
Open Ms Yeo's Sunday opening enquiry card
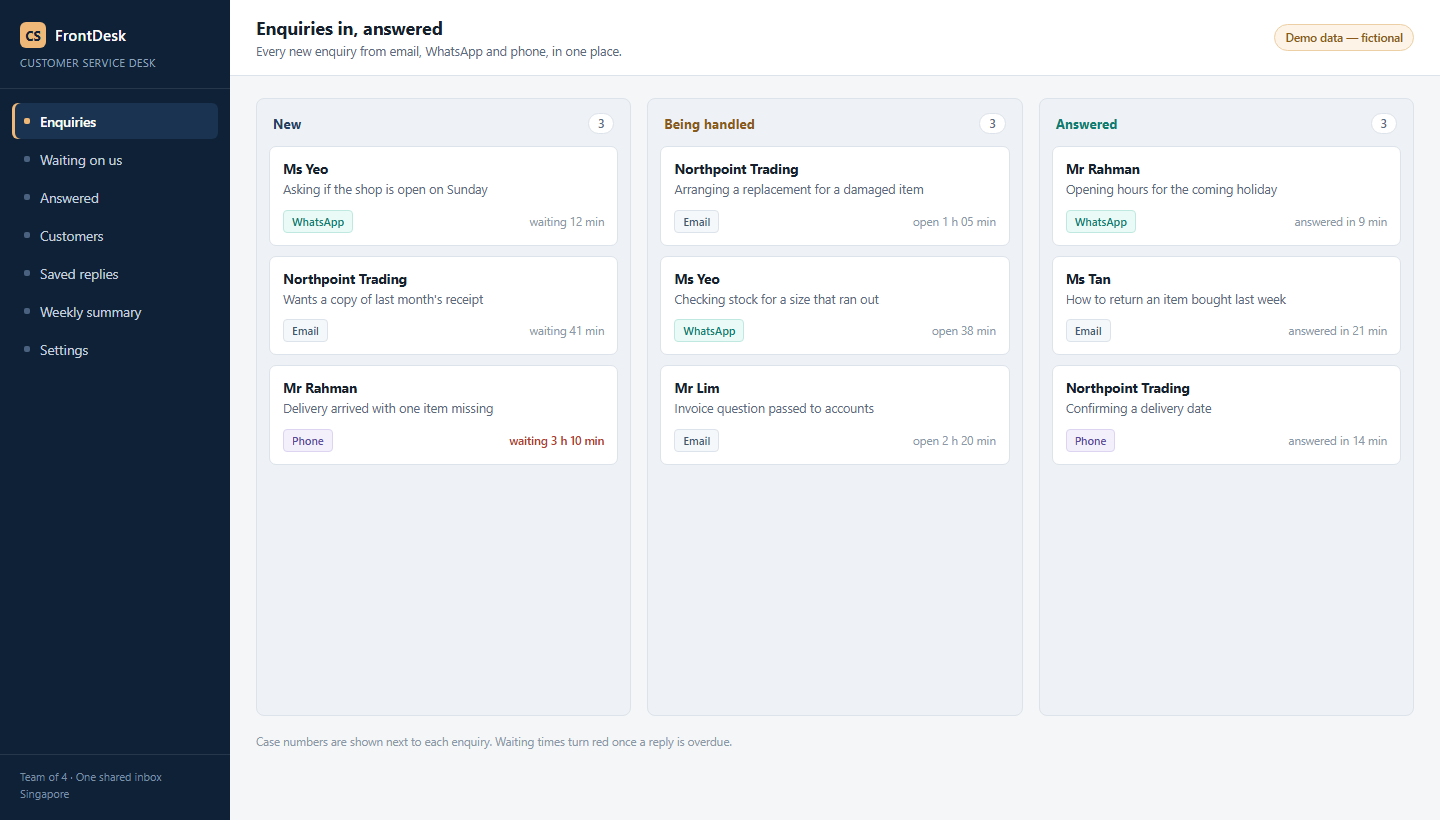(x=443, y=196)
